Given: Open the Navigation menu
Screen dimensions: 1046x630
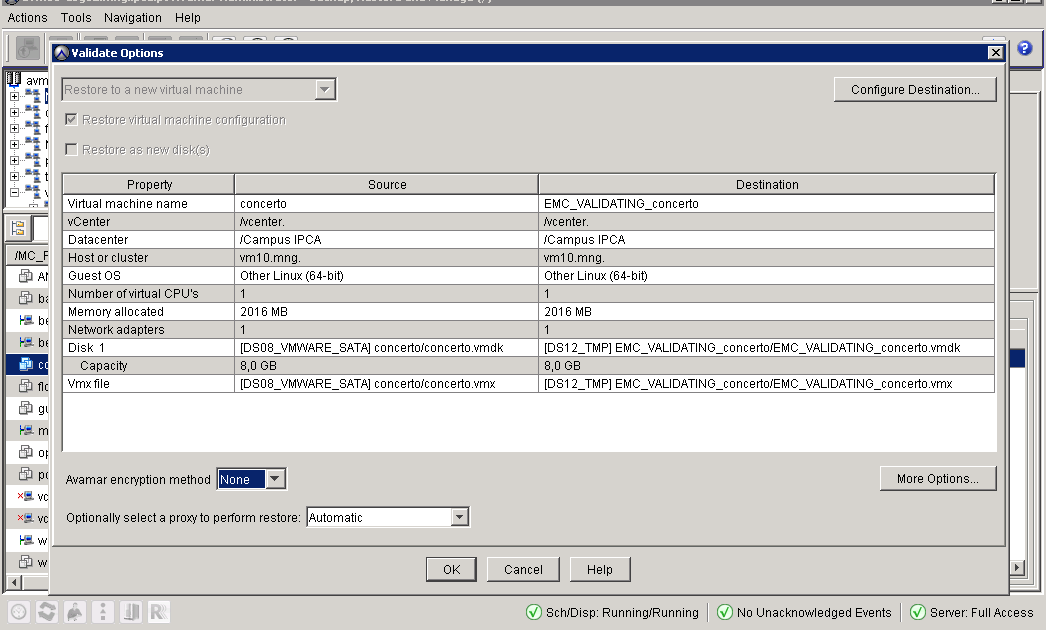Looking at the screenshot, I should pyautogui.click(x=133, y=17).
